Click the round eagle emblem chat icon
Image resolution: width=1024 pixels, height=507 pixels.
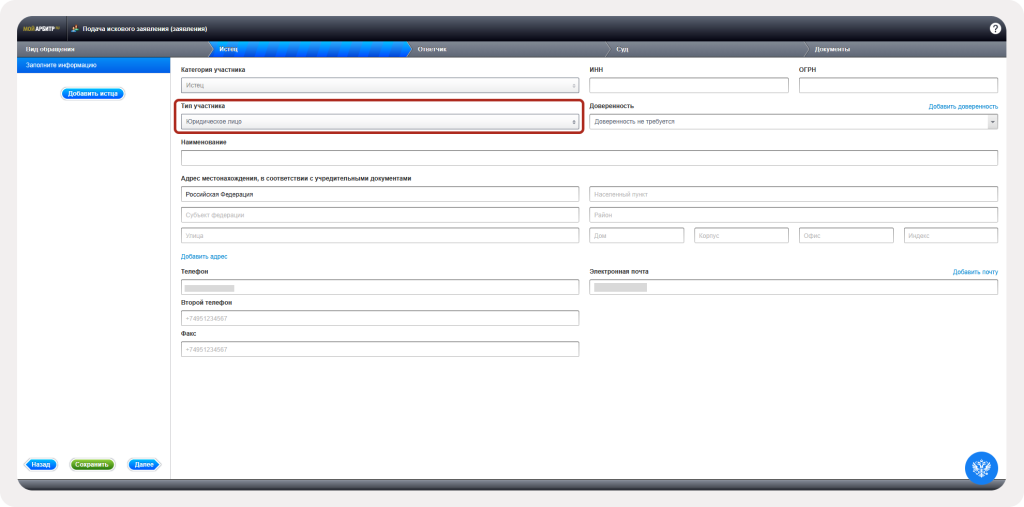[981, 469]
